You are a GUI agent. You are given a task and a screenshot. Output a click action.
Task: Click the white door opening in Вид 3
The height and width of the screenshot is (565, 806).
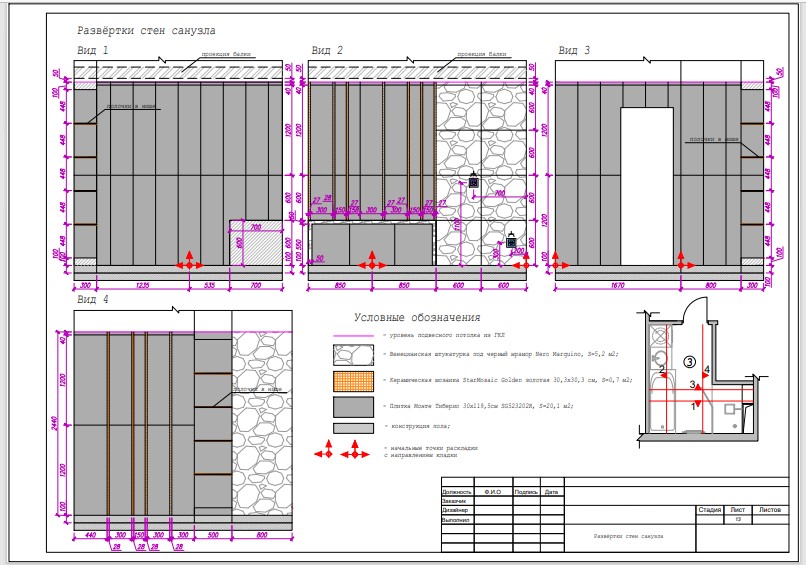point(647,186)
